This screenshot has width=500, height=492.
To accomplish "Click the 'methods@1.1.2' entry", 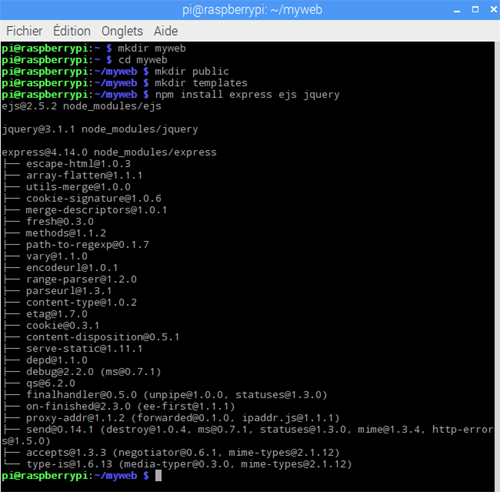I will click(x=66, y=233).
